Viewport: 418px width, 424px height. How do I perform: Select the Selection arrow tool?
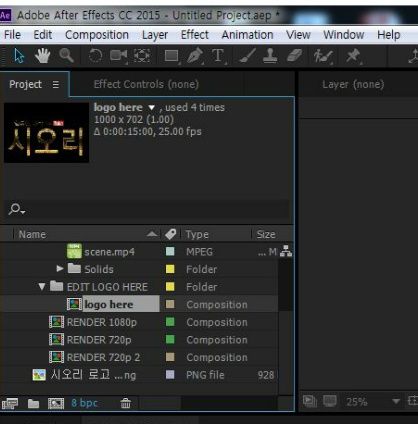click(x=19, y=55)
